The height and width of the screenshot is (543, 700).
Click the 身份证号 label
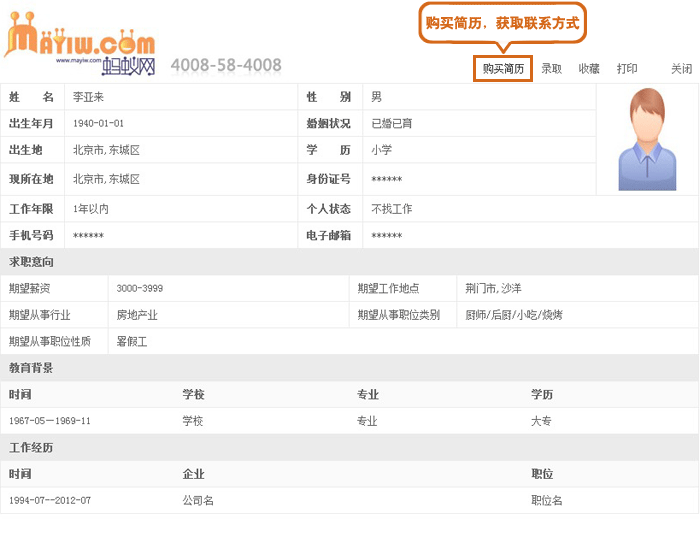click(x=329, y=179)
